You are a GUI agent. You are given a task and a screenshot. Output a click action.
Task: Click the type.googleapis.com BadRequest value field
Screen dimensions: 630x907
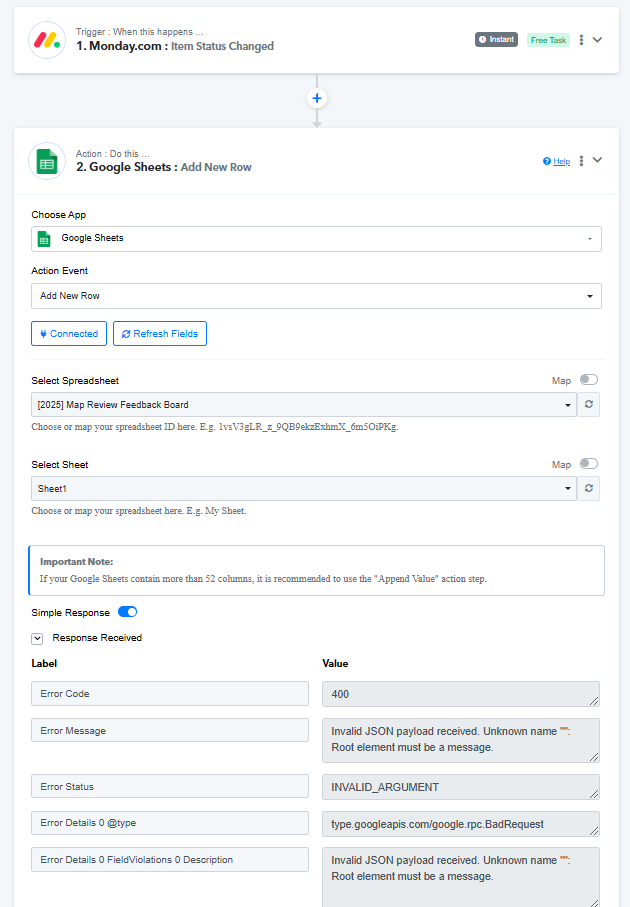(x=461, y=824)
